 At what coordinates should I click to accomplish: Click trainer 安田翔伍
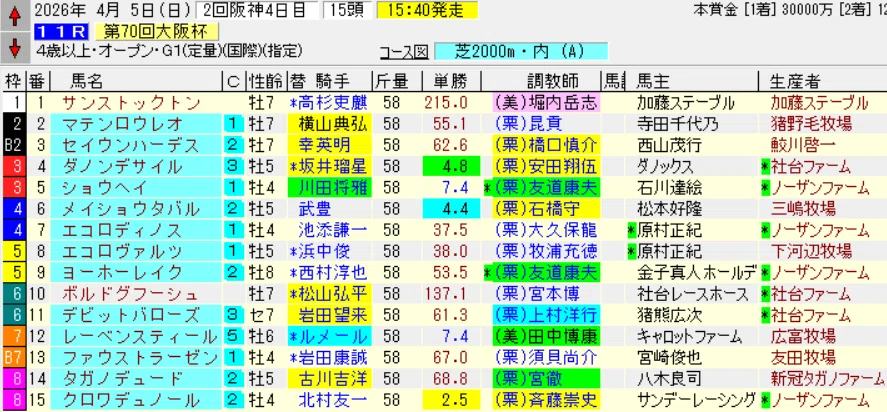tap(545, 167)
